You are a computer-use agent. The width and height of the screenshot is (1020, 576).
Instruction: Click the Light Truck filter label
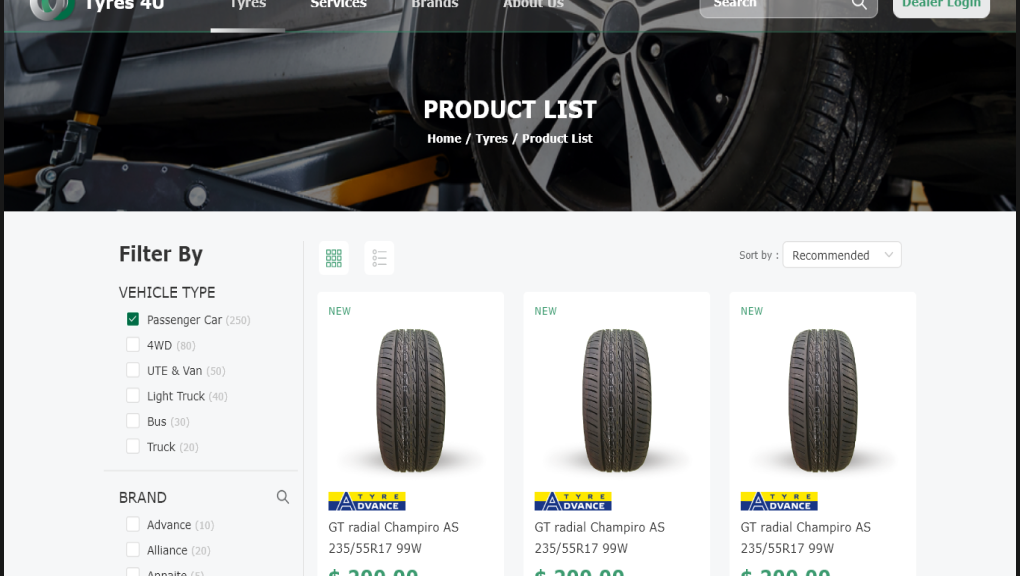pos(176,396)
